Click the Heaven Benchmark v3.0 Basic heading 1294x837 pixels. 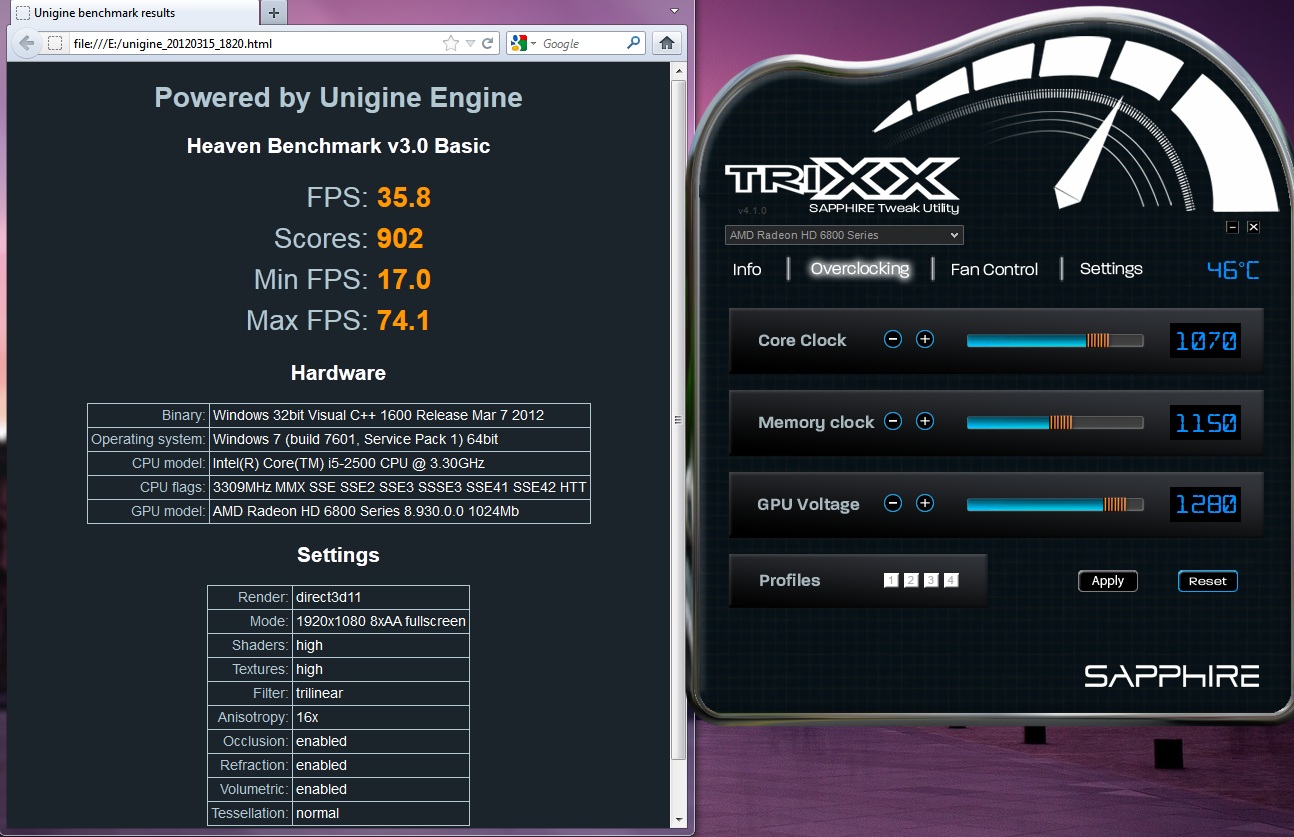pyautogui.click(x=338, y=146)
